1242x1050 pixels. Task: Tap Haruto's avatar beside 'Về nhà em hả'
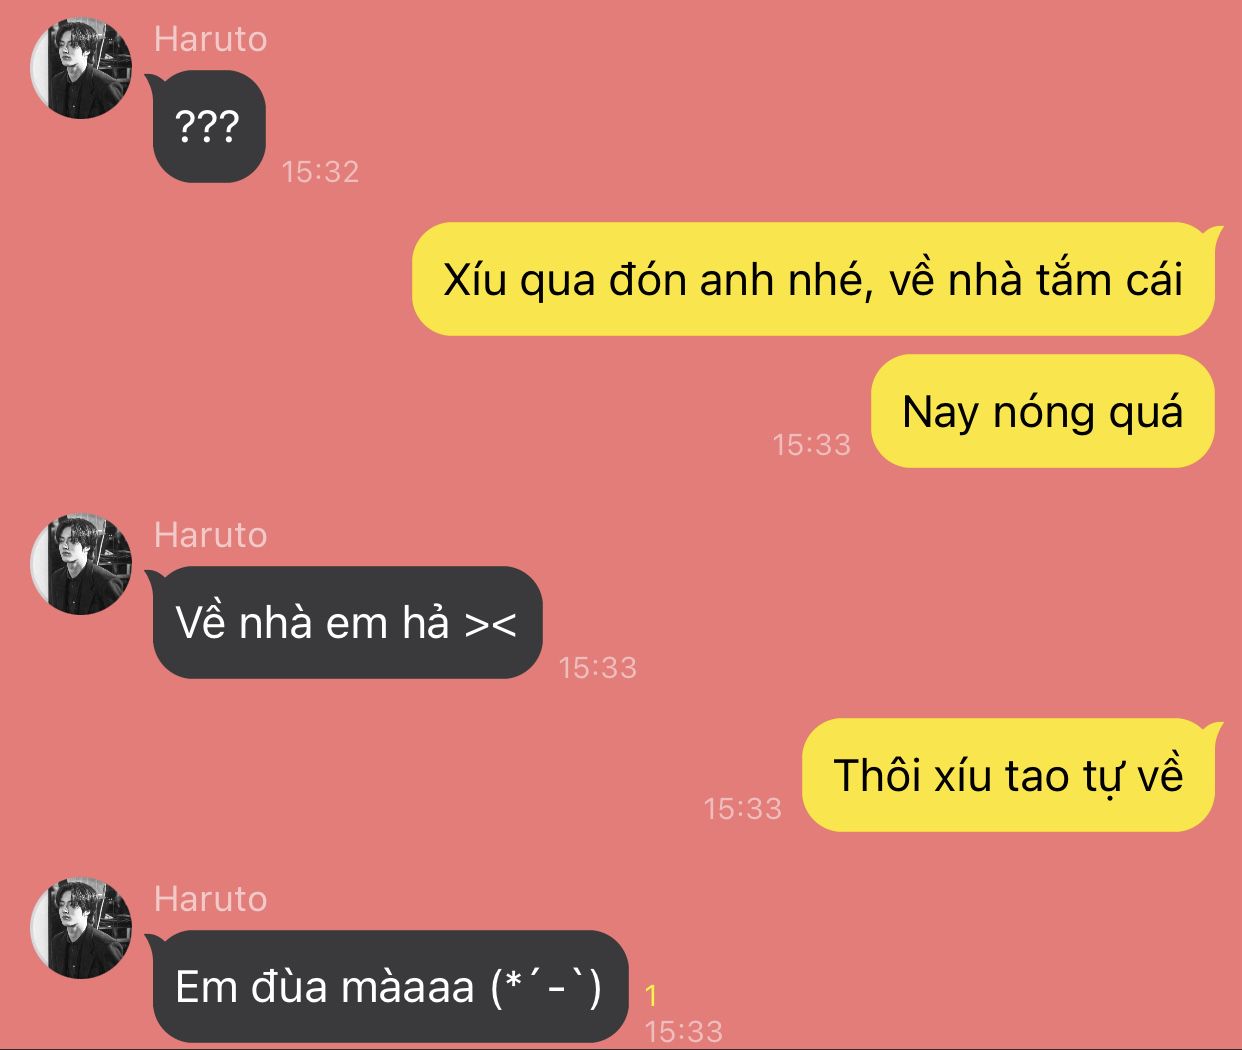pyautogui.click(x=81, y=564)
